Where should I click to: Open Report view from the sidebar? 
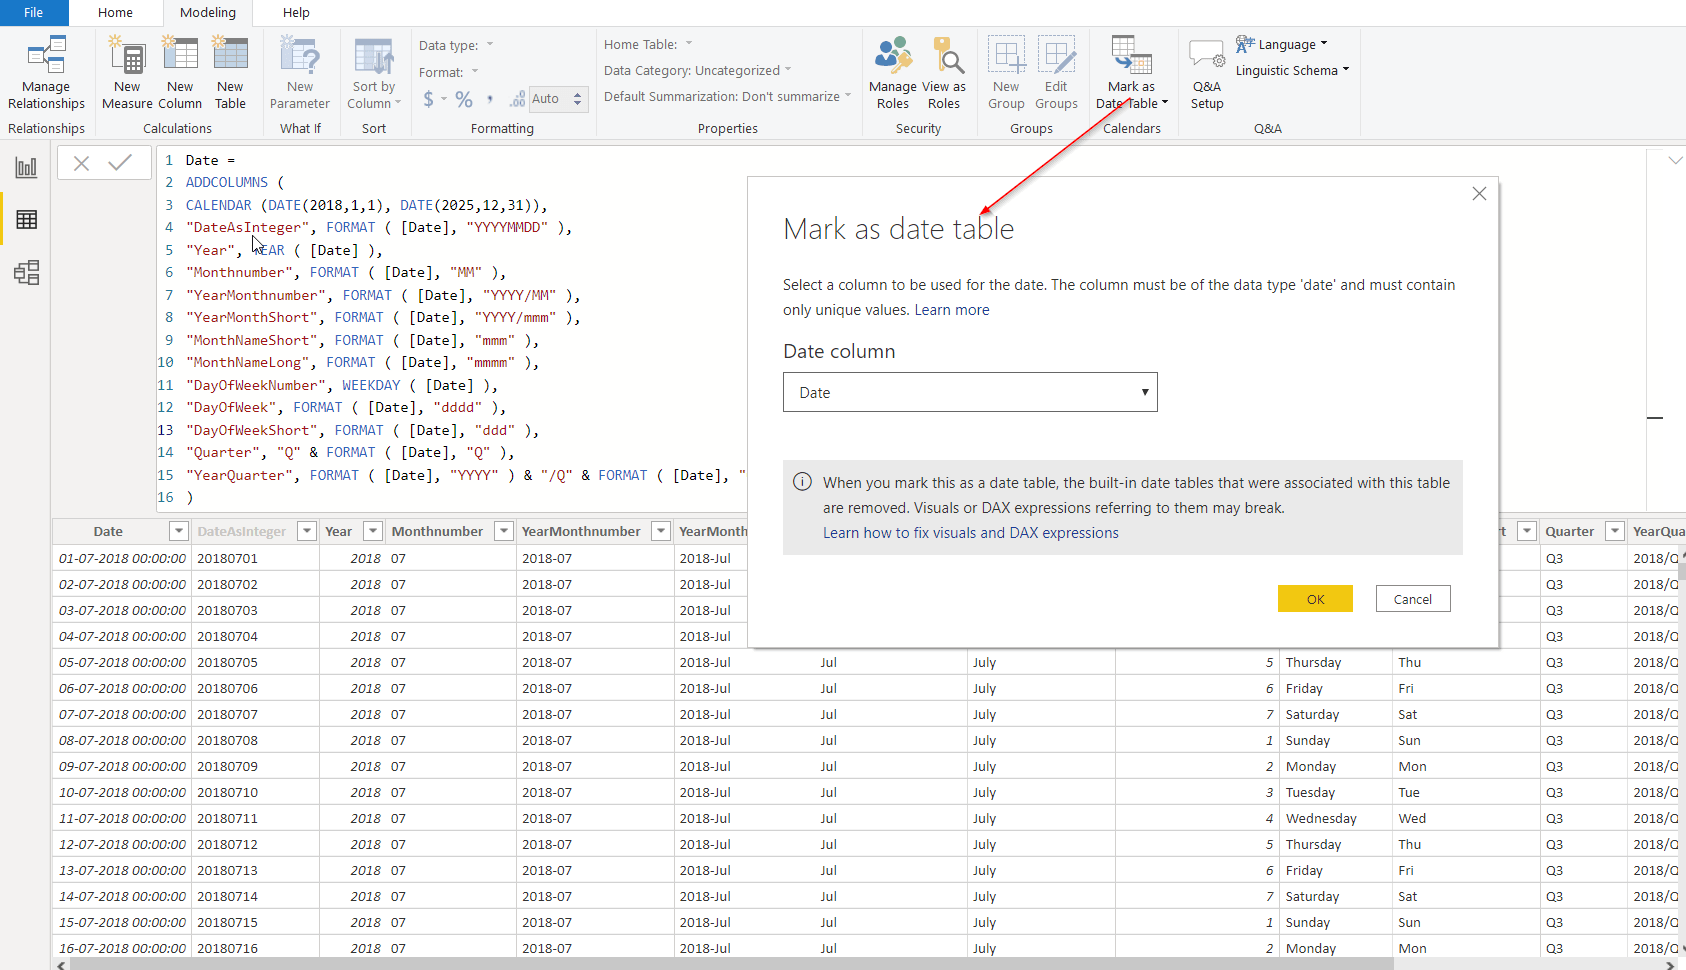pyautogui.click(x=26, y=167)
